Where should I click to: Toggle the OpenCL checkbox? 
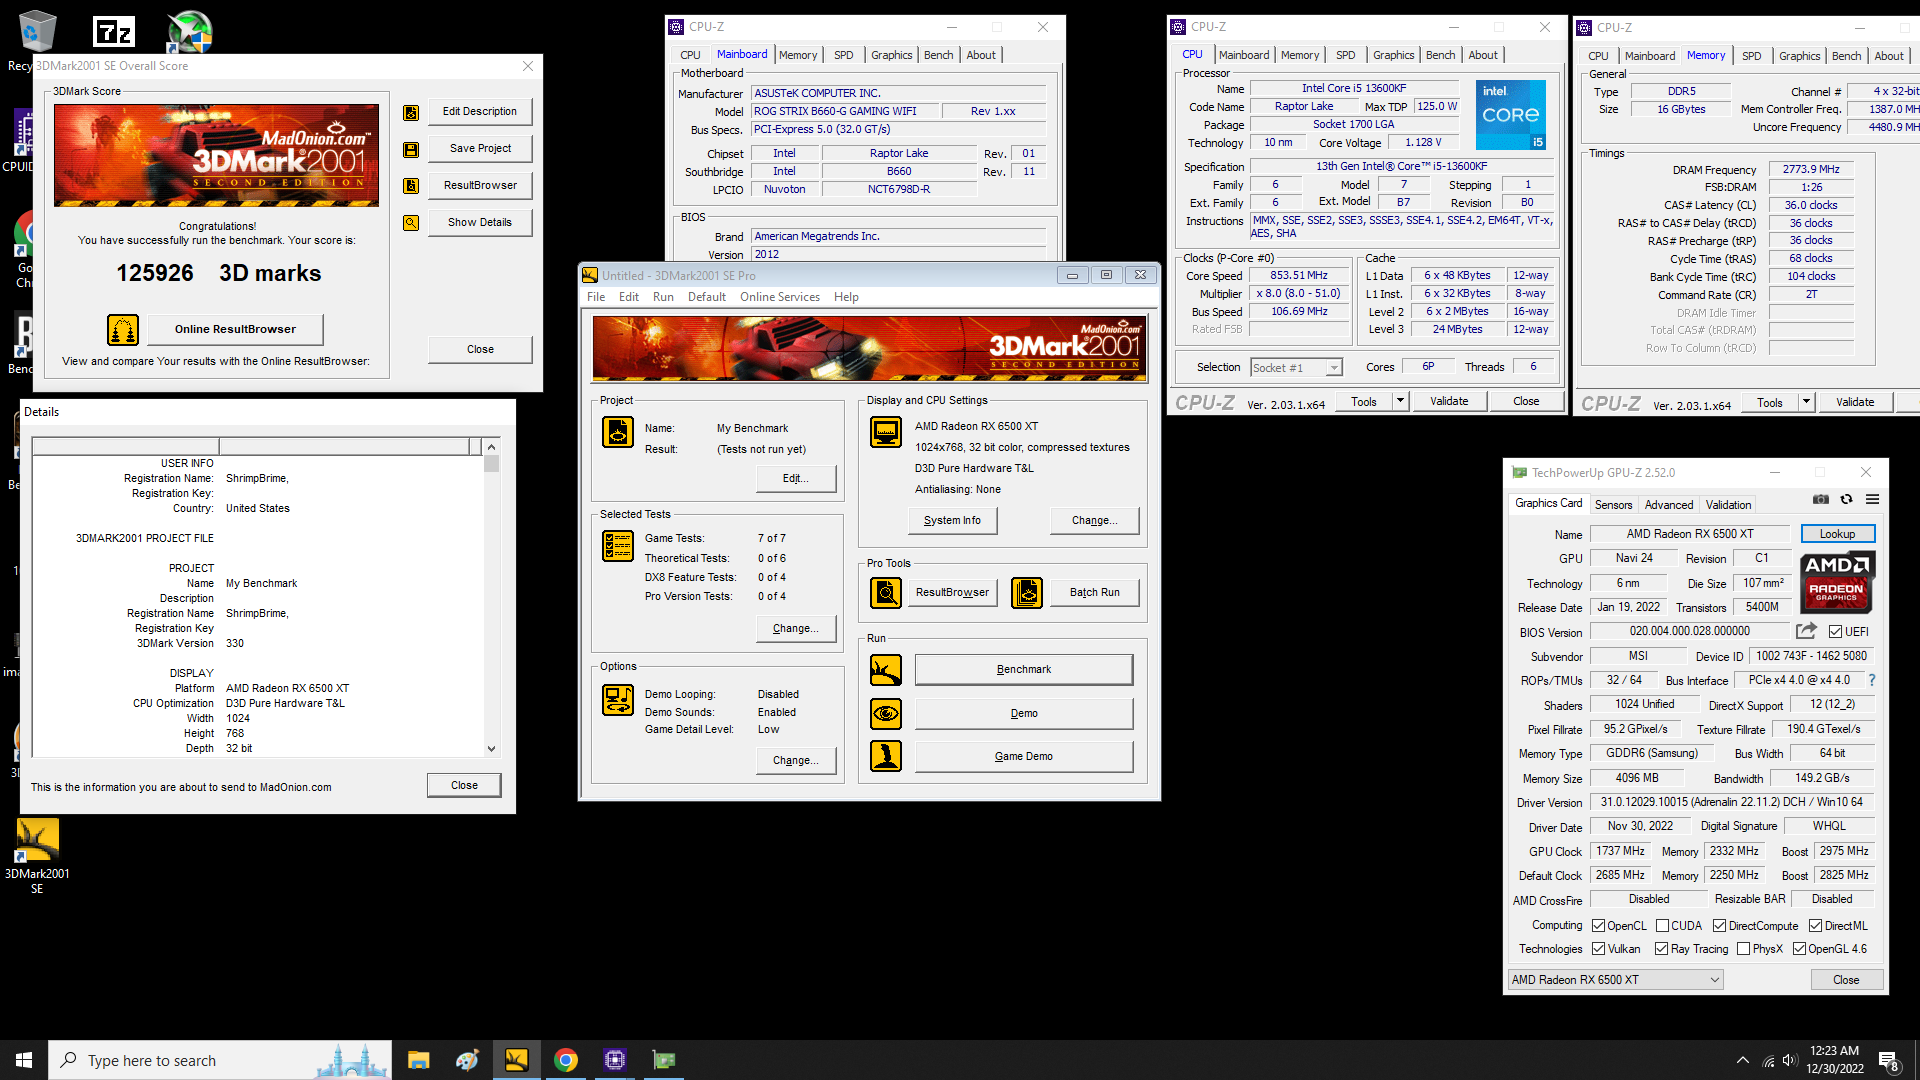[1598, 926]
